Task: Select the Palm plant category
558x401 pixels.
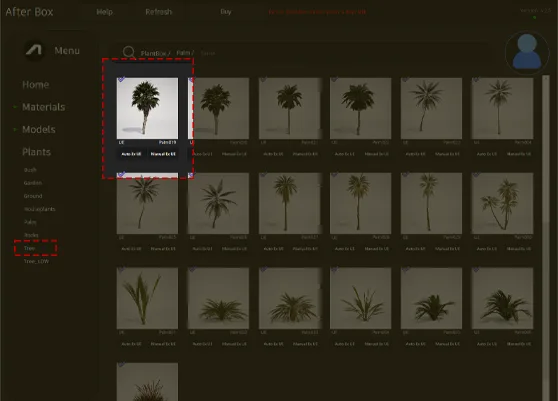Action: pyautogui.click(x=30, y=222)
